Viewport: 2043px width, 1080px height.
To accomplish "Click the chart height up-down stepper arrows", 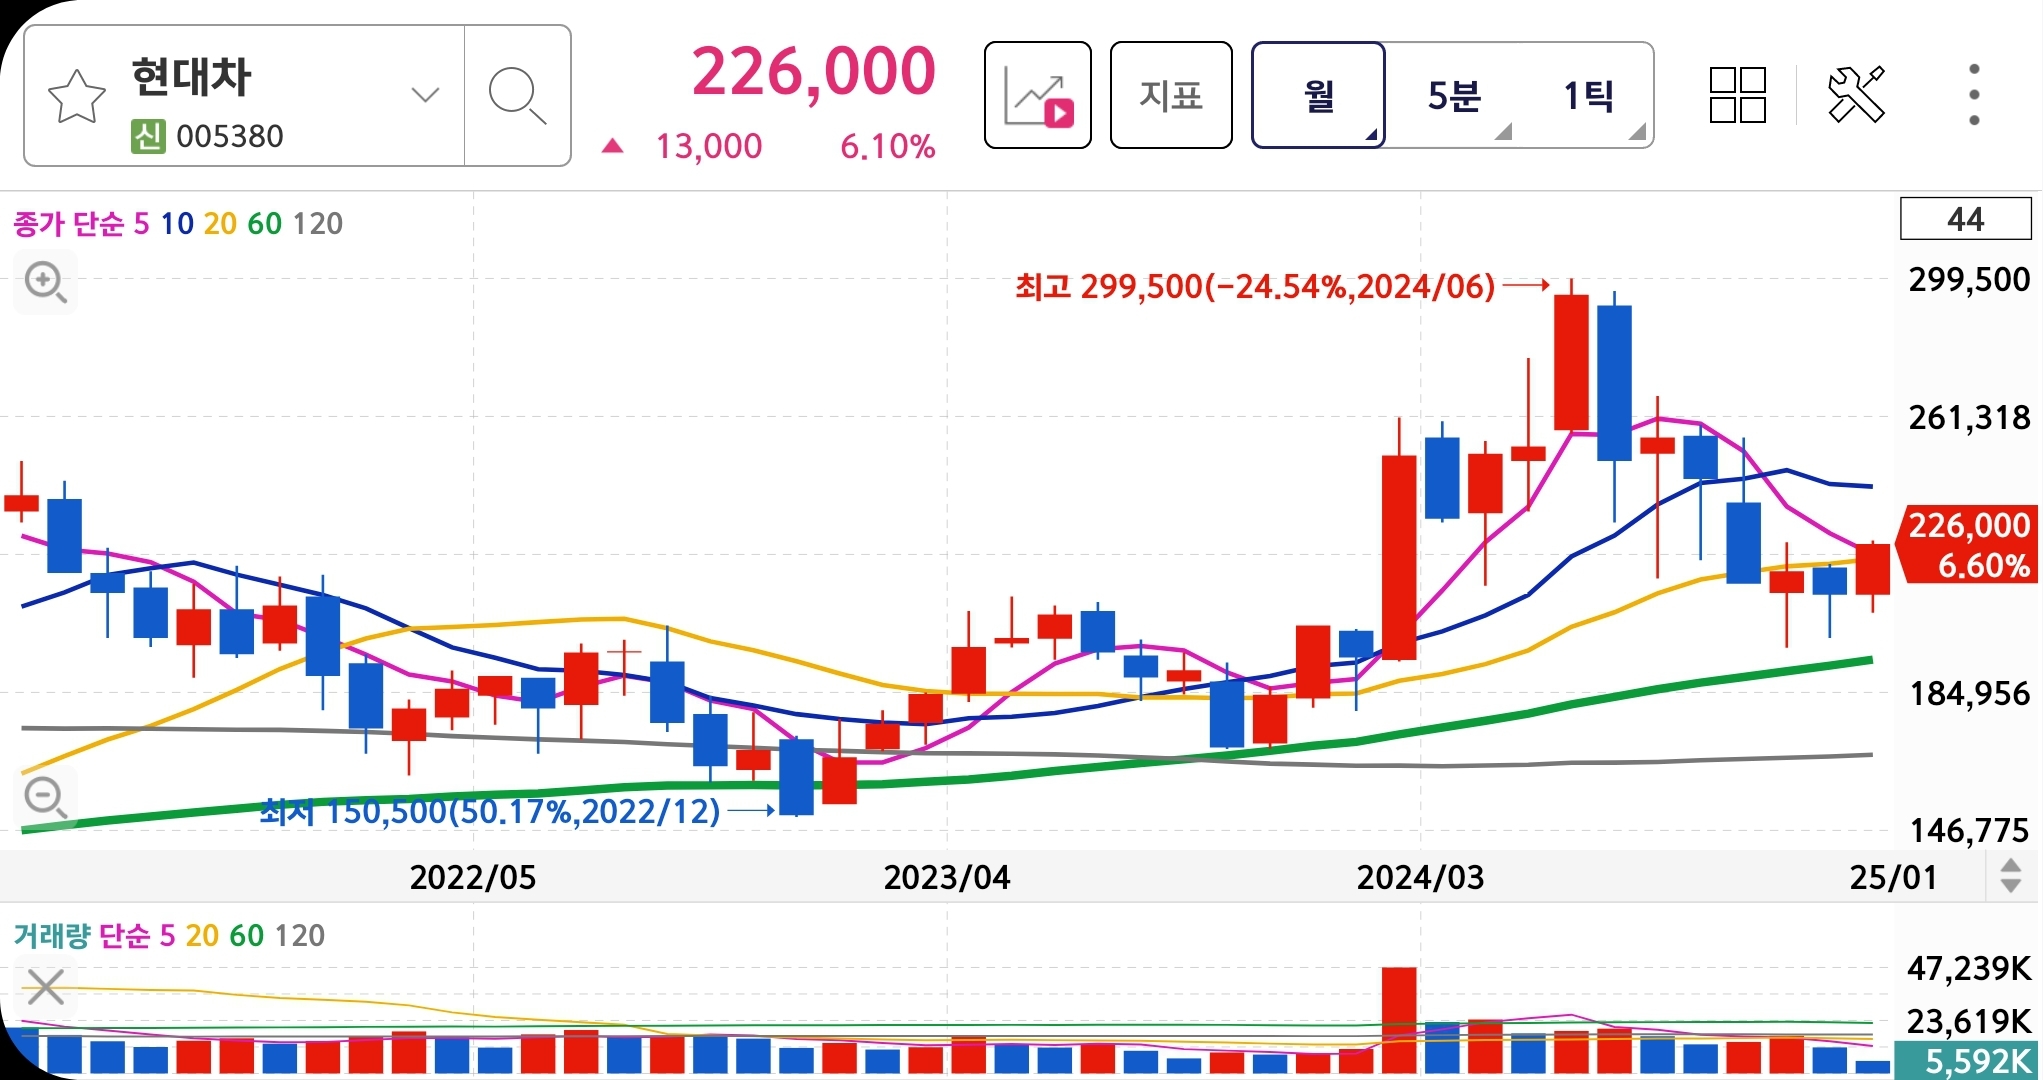I will click(2011, 876).
